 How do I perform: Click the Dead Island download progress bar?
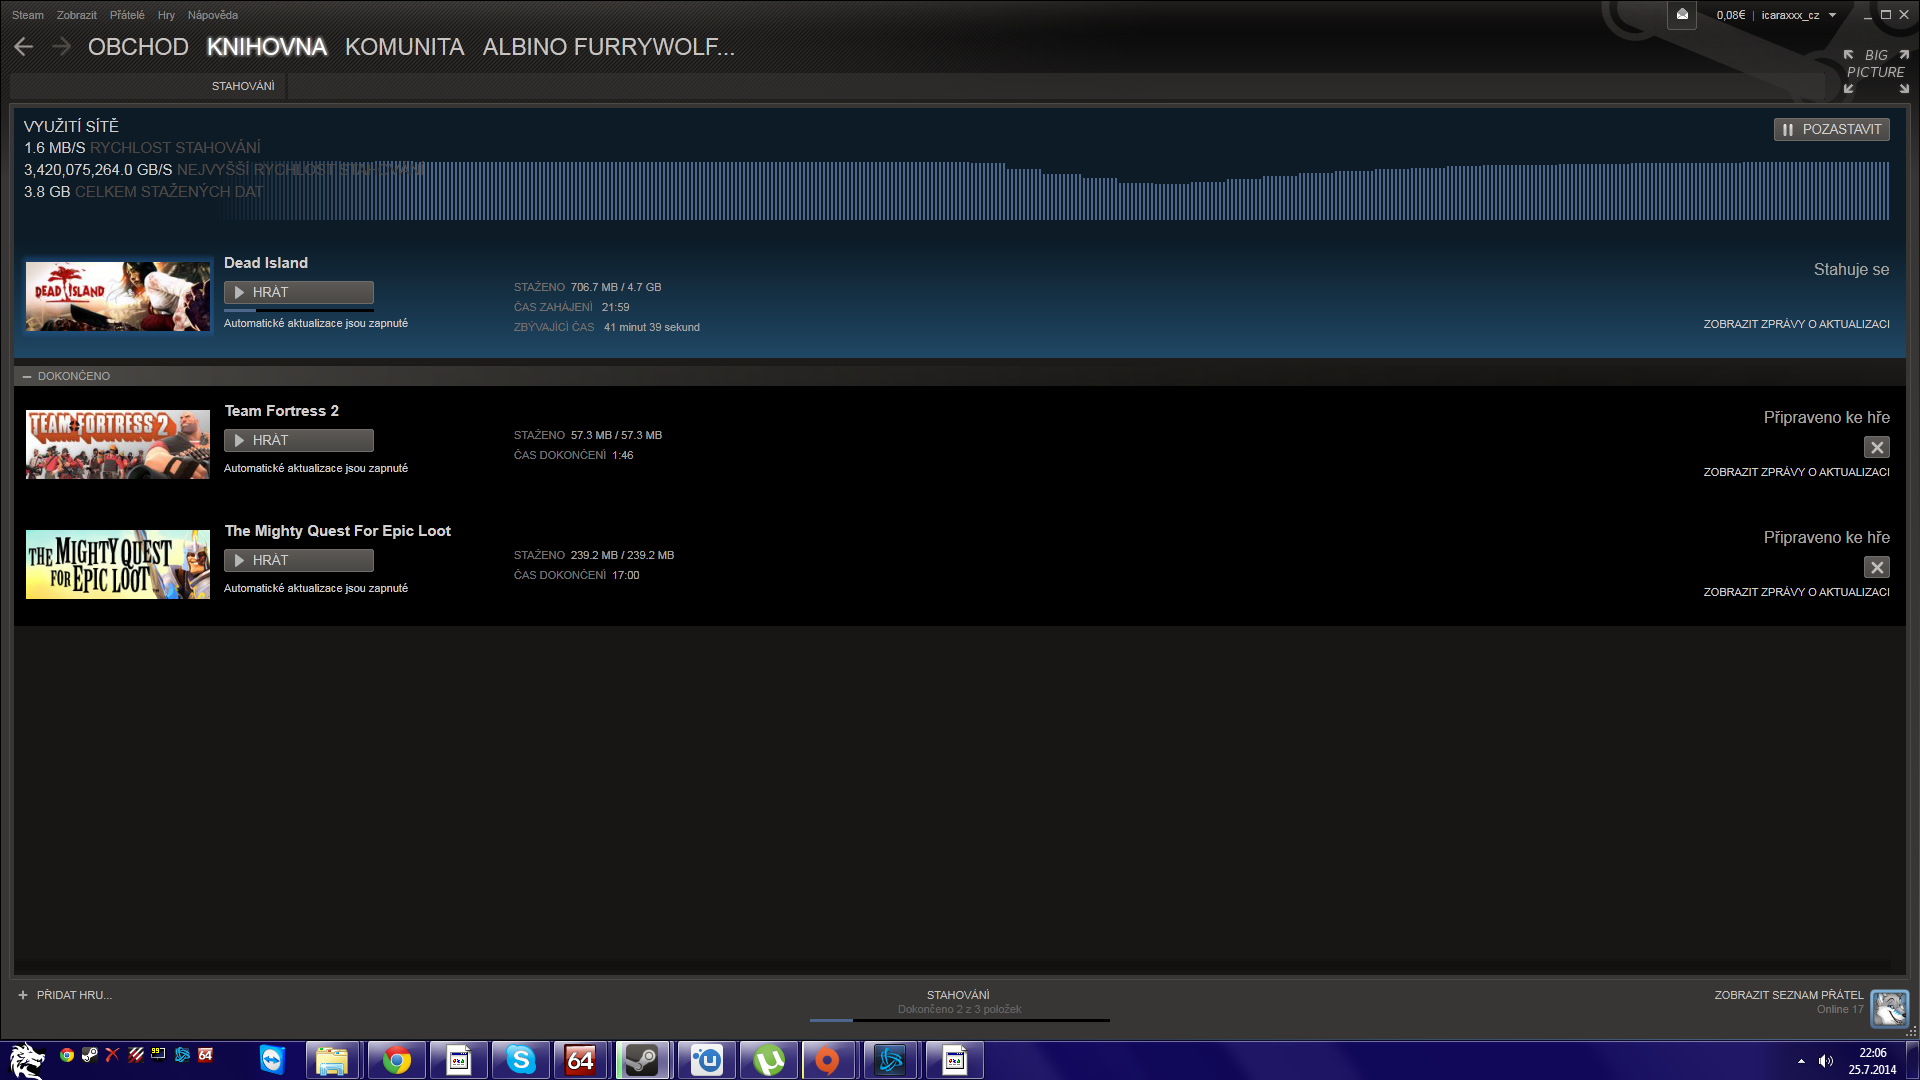pos(299,310)
